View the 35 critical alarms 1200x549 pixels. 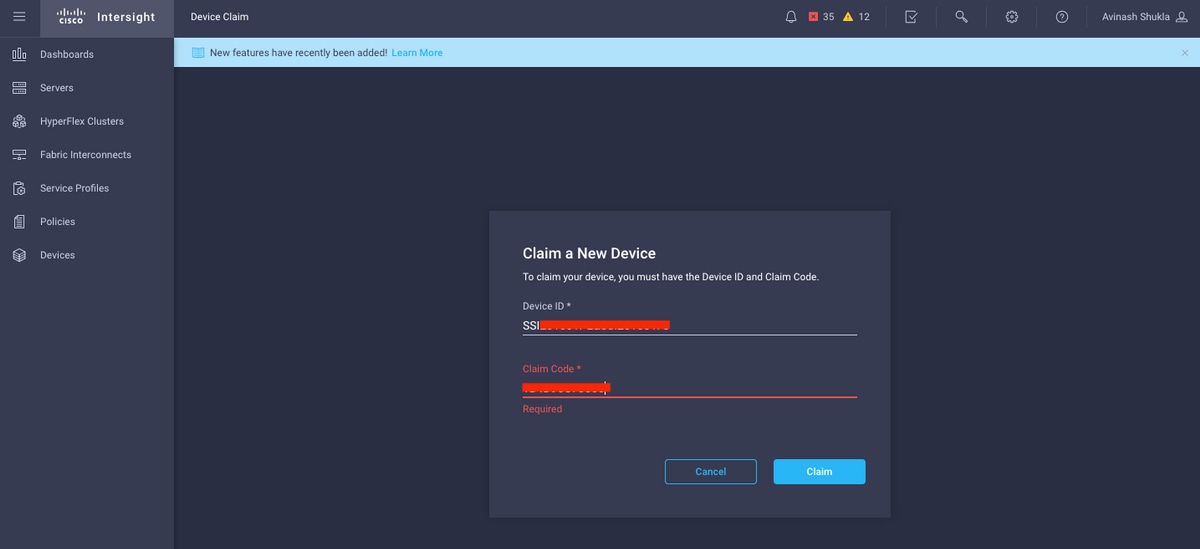tap(821, 17)
